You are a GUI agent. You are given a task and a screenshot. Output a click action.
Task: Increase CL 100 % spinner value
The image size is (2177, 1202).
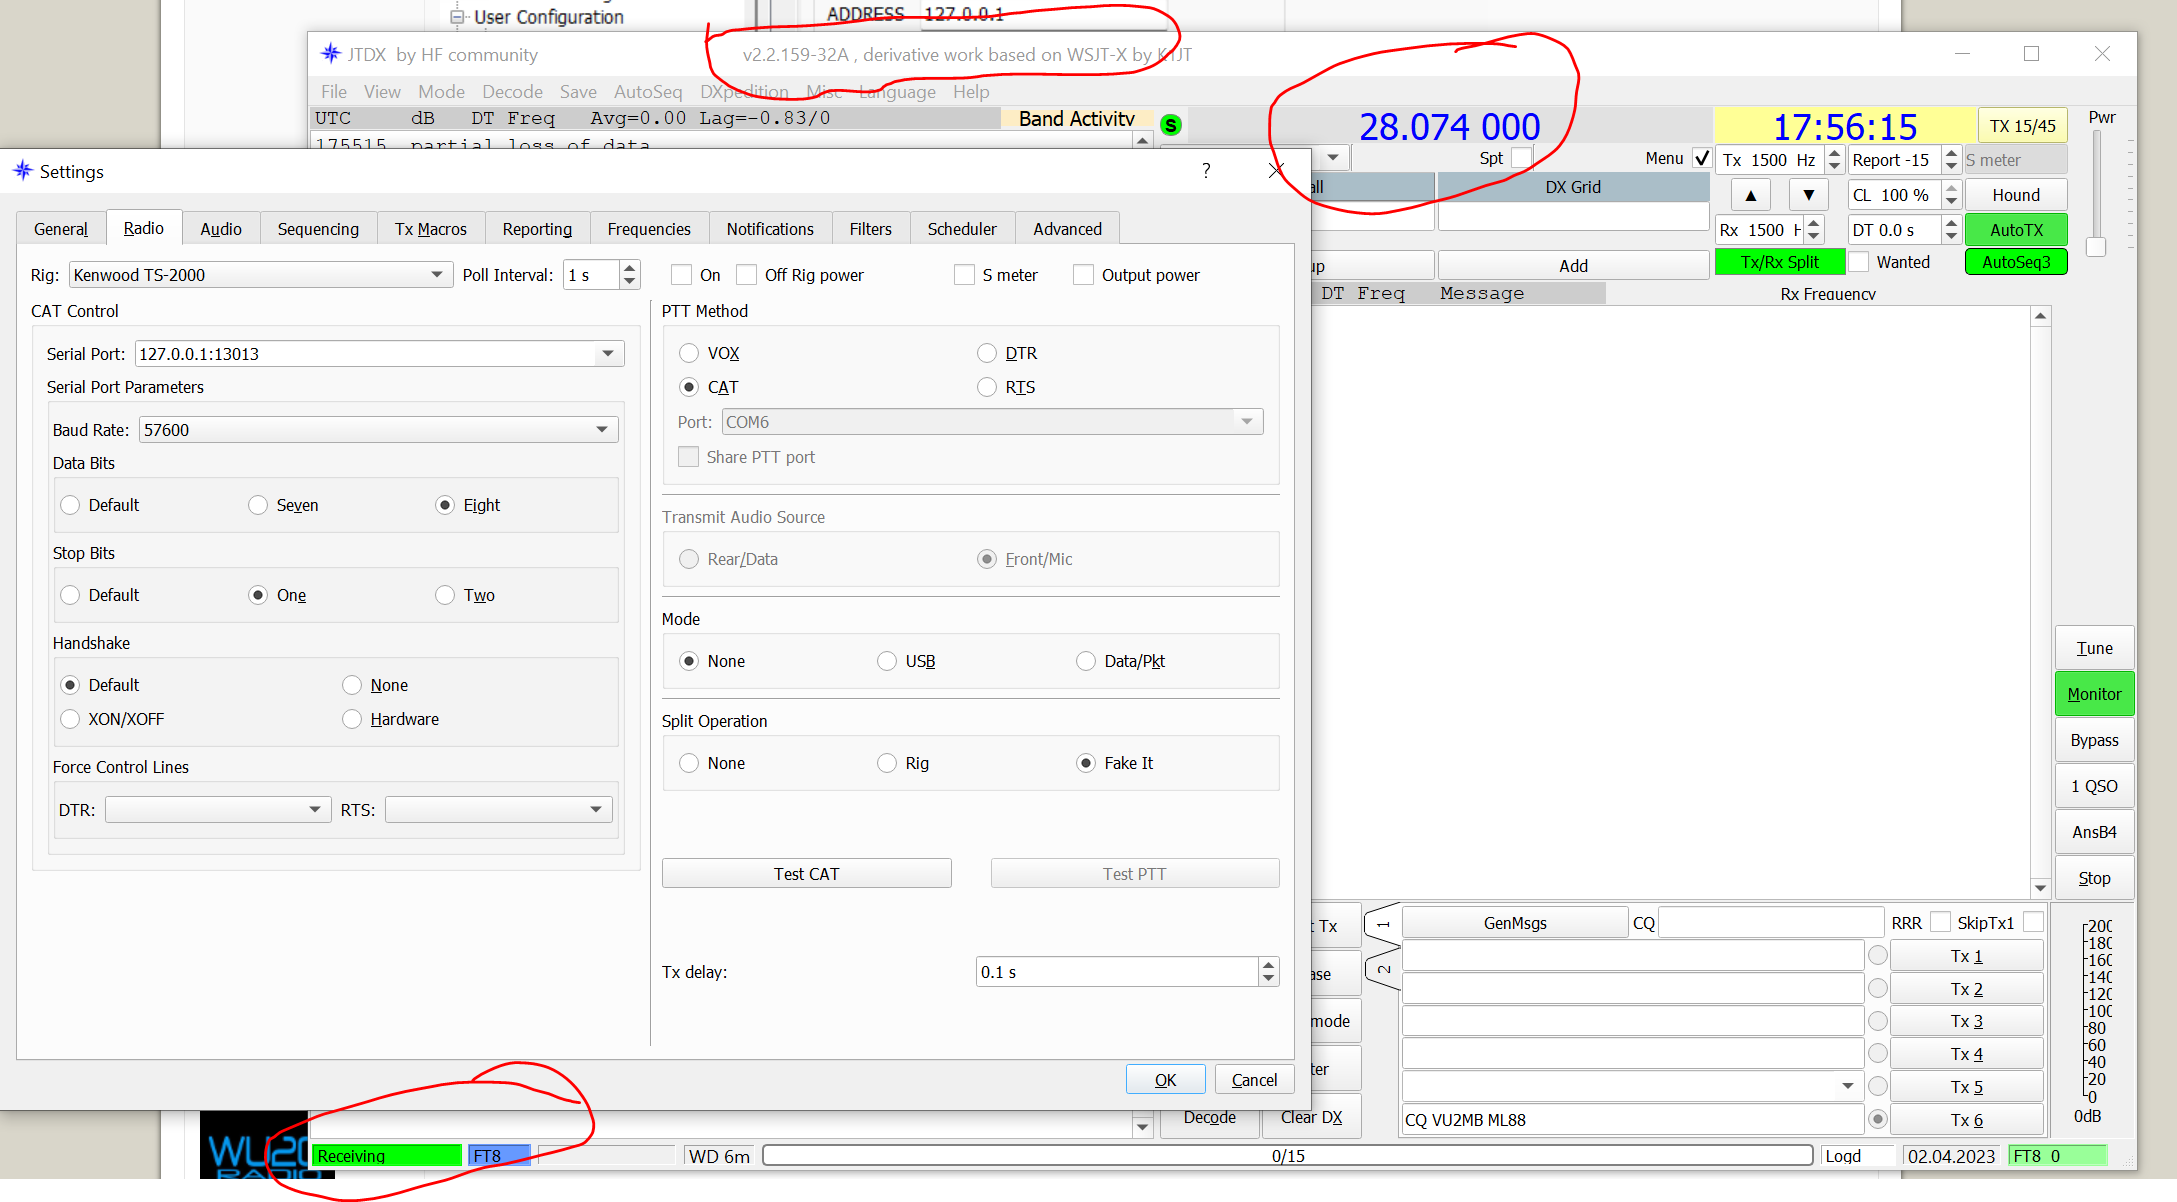[1951, 189]
